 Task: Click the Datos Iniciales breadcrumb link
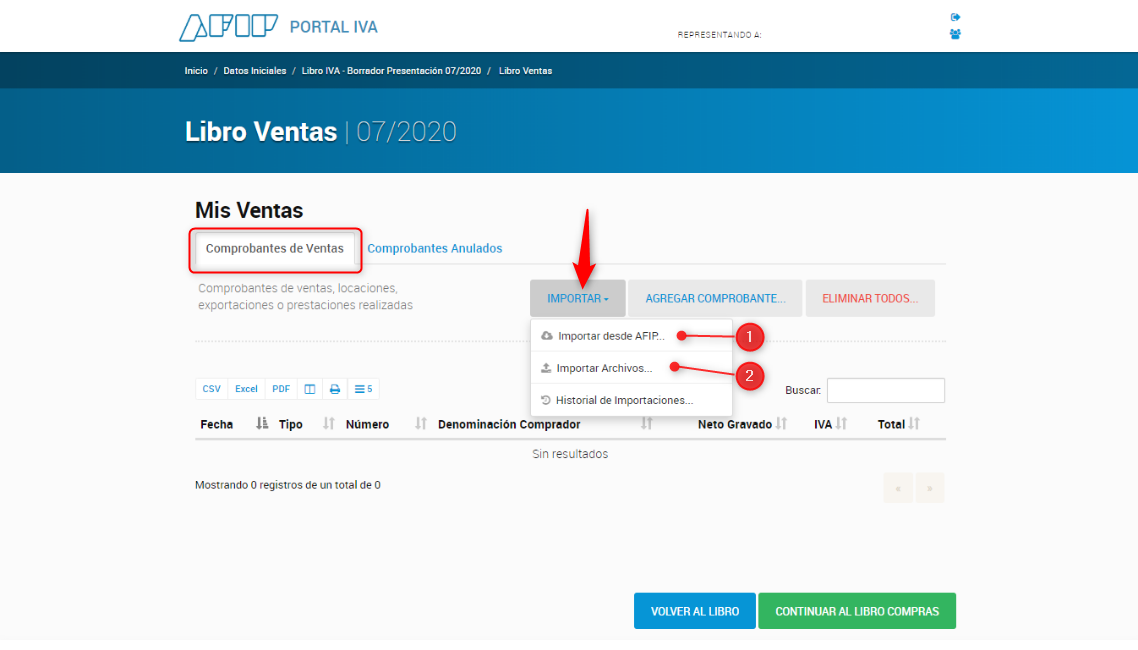tap(254, 71)
